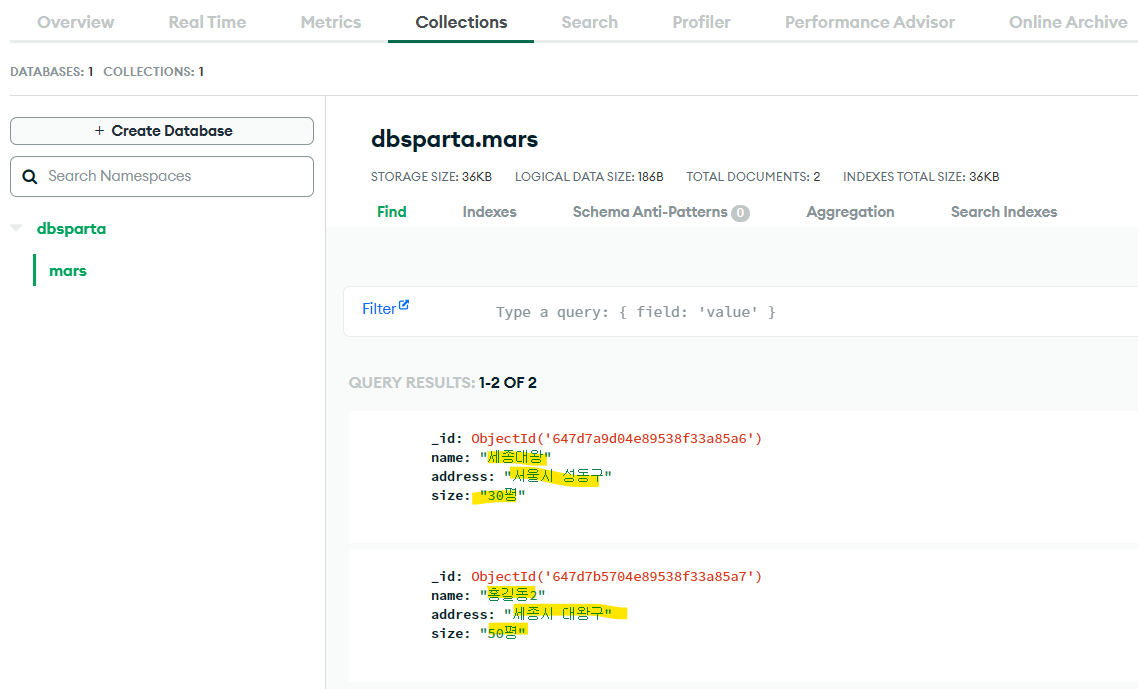The image size is (1138, 689).
Task: Click the Schema Anti-Patterns count badge
Action: coord(740,213)
